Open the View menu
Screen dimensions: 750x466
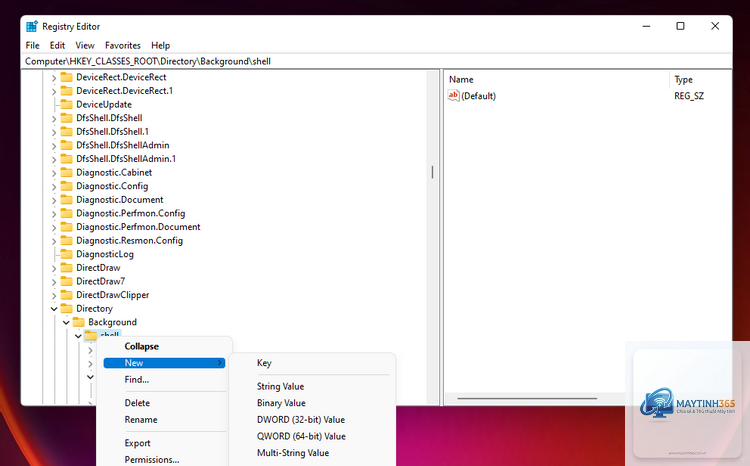point(85,45)
